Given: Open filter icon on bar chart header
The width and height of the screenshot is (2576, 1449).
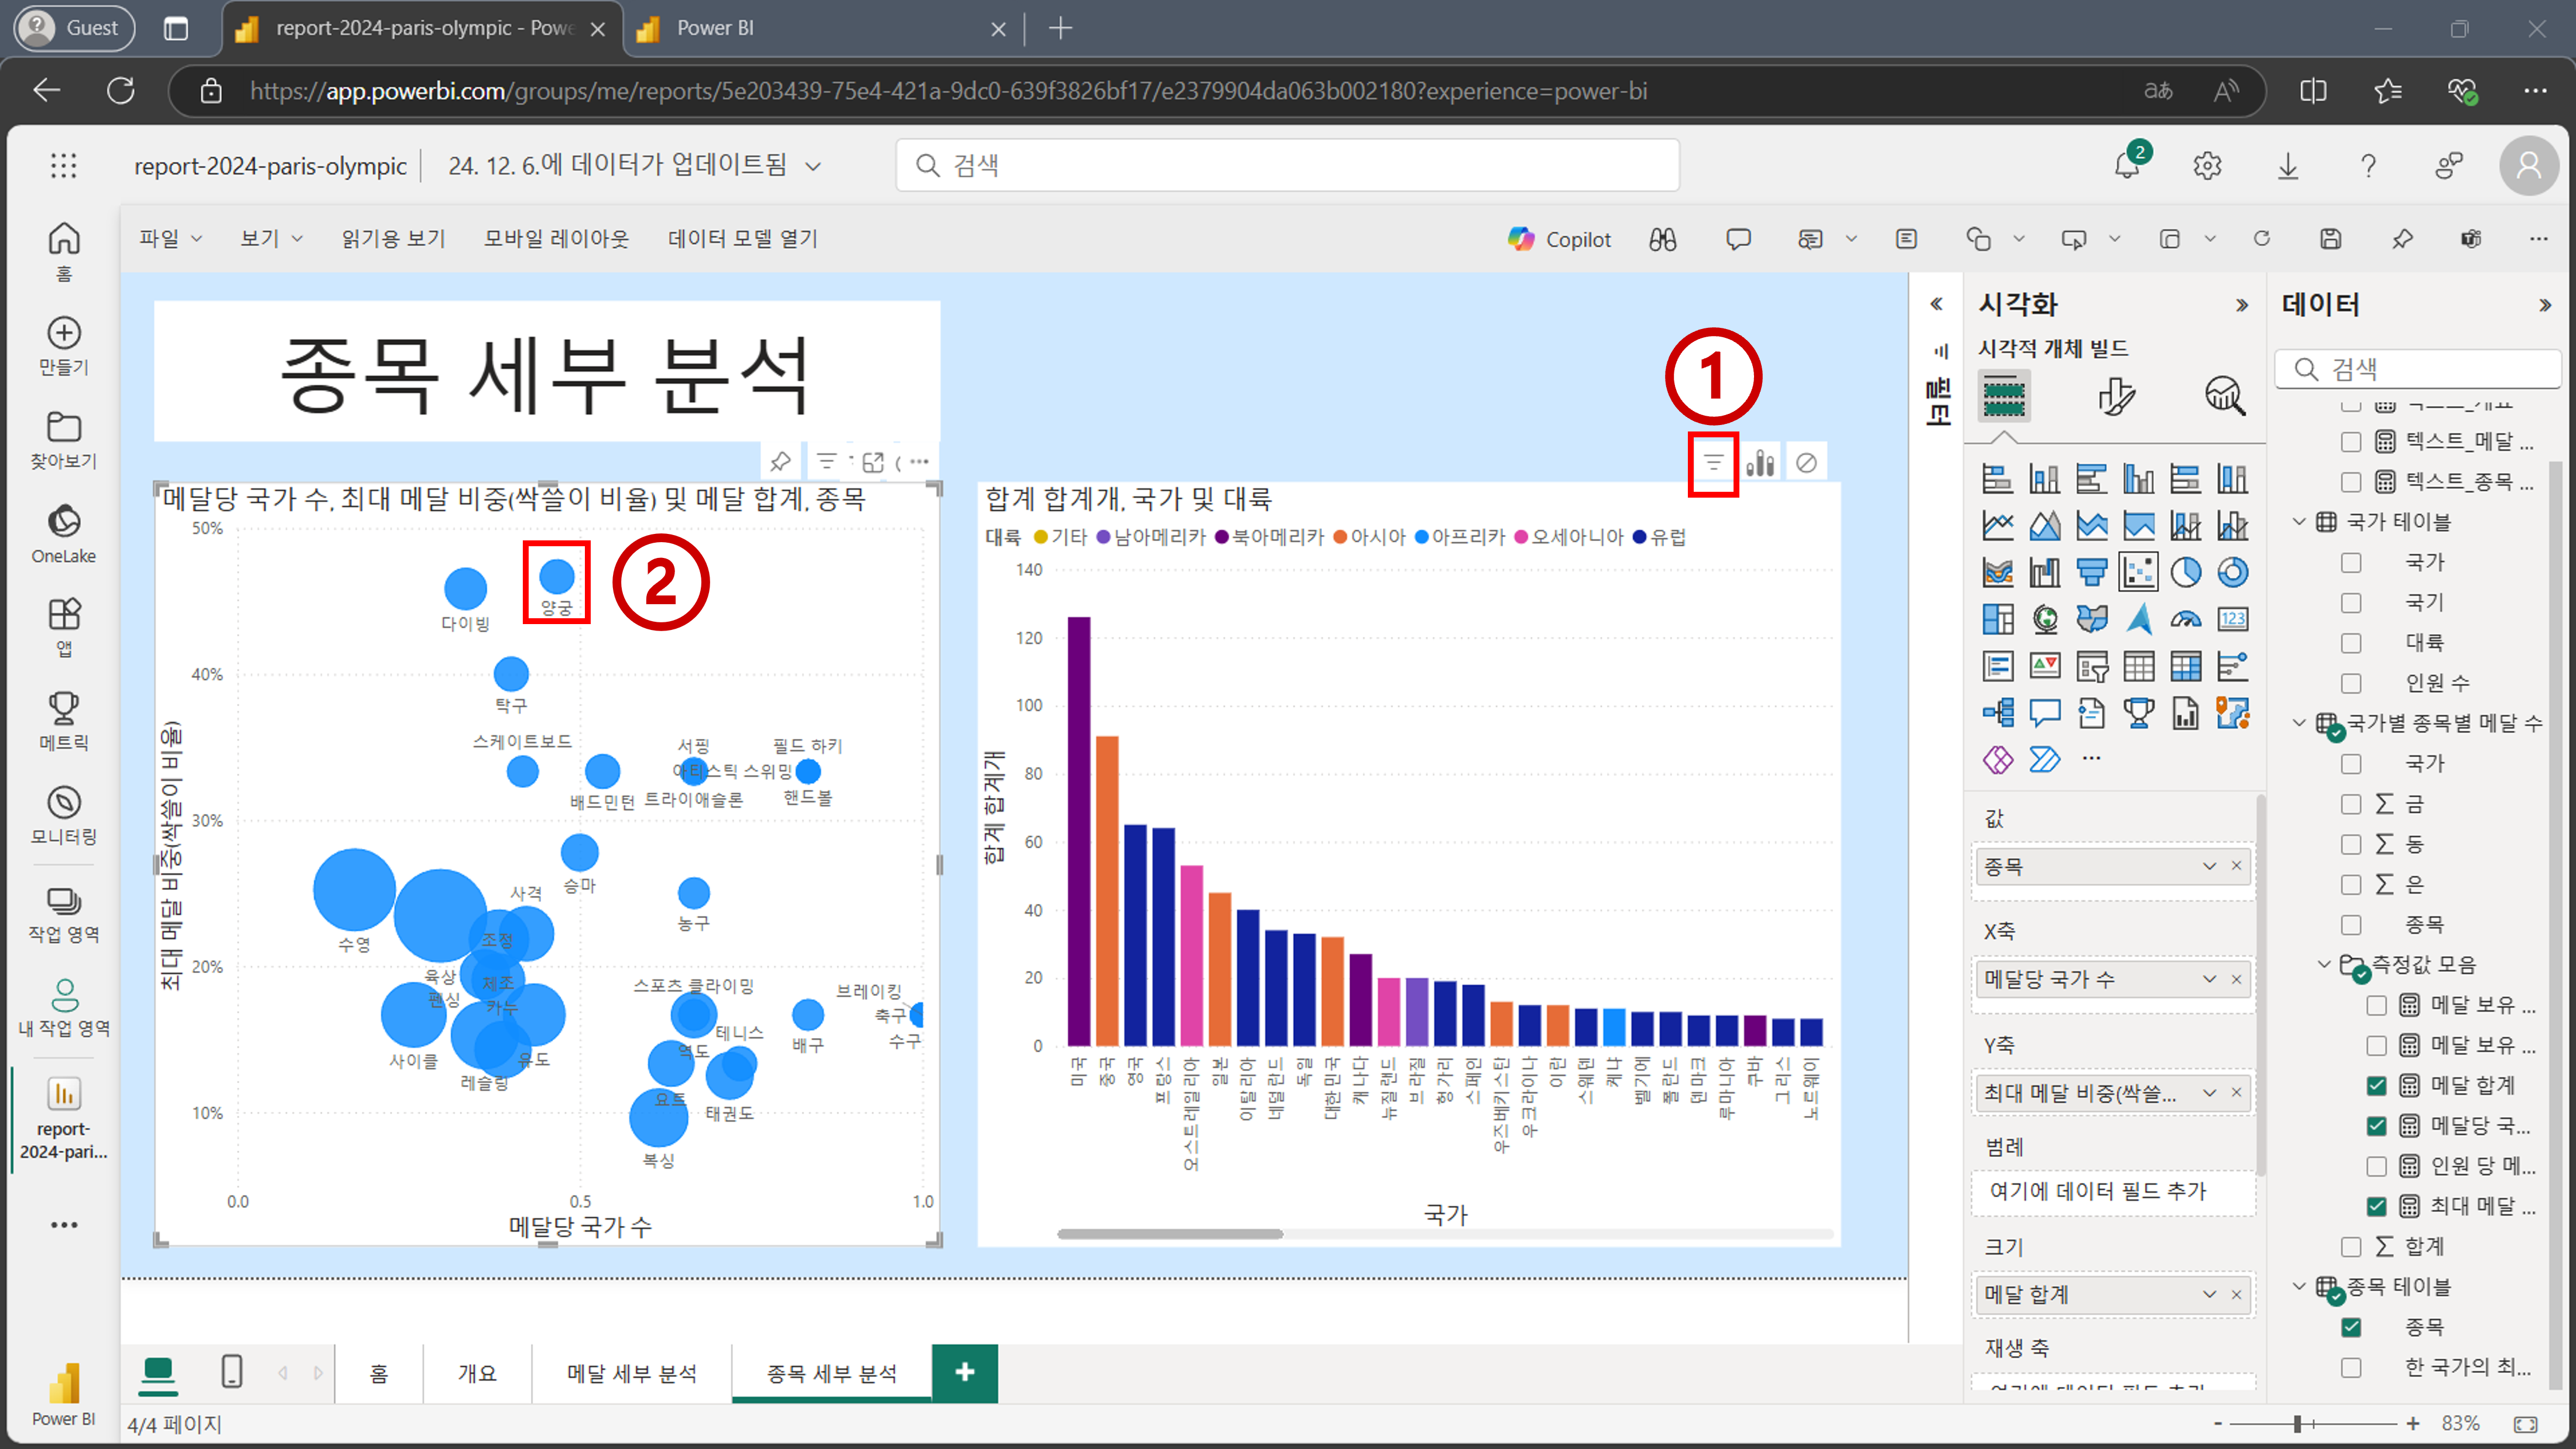Looking at the screenshot, I should (x=1713, y=463).
